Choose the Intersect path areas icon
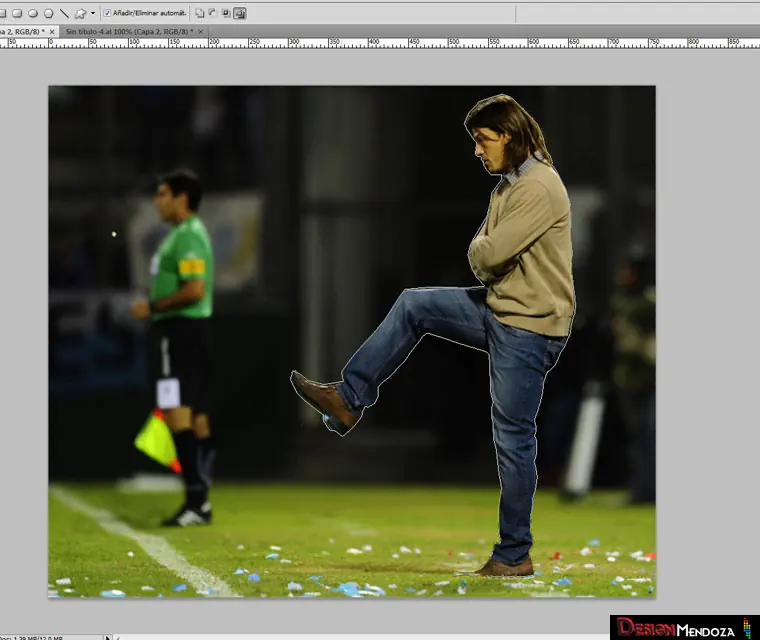The height and width of the screenshot is (640, 760). point(226,14)
